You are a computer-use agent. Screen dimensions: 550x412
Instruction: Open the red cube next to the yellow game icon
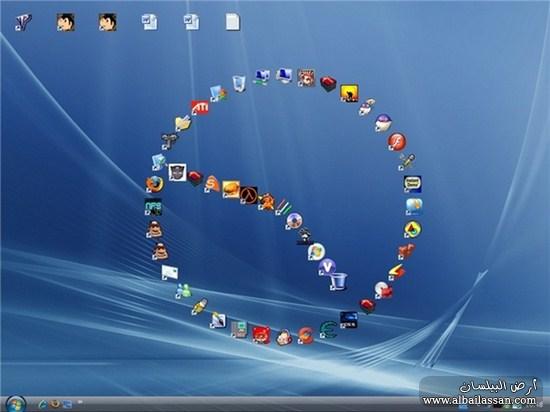click(x=328, y=84)
